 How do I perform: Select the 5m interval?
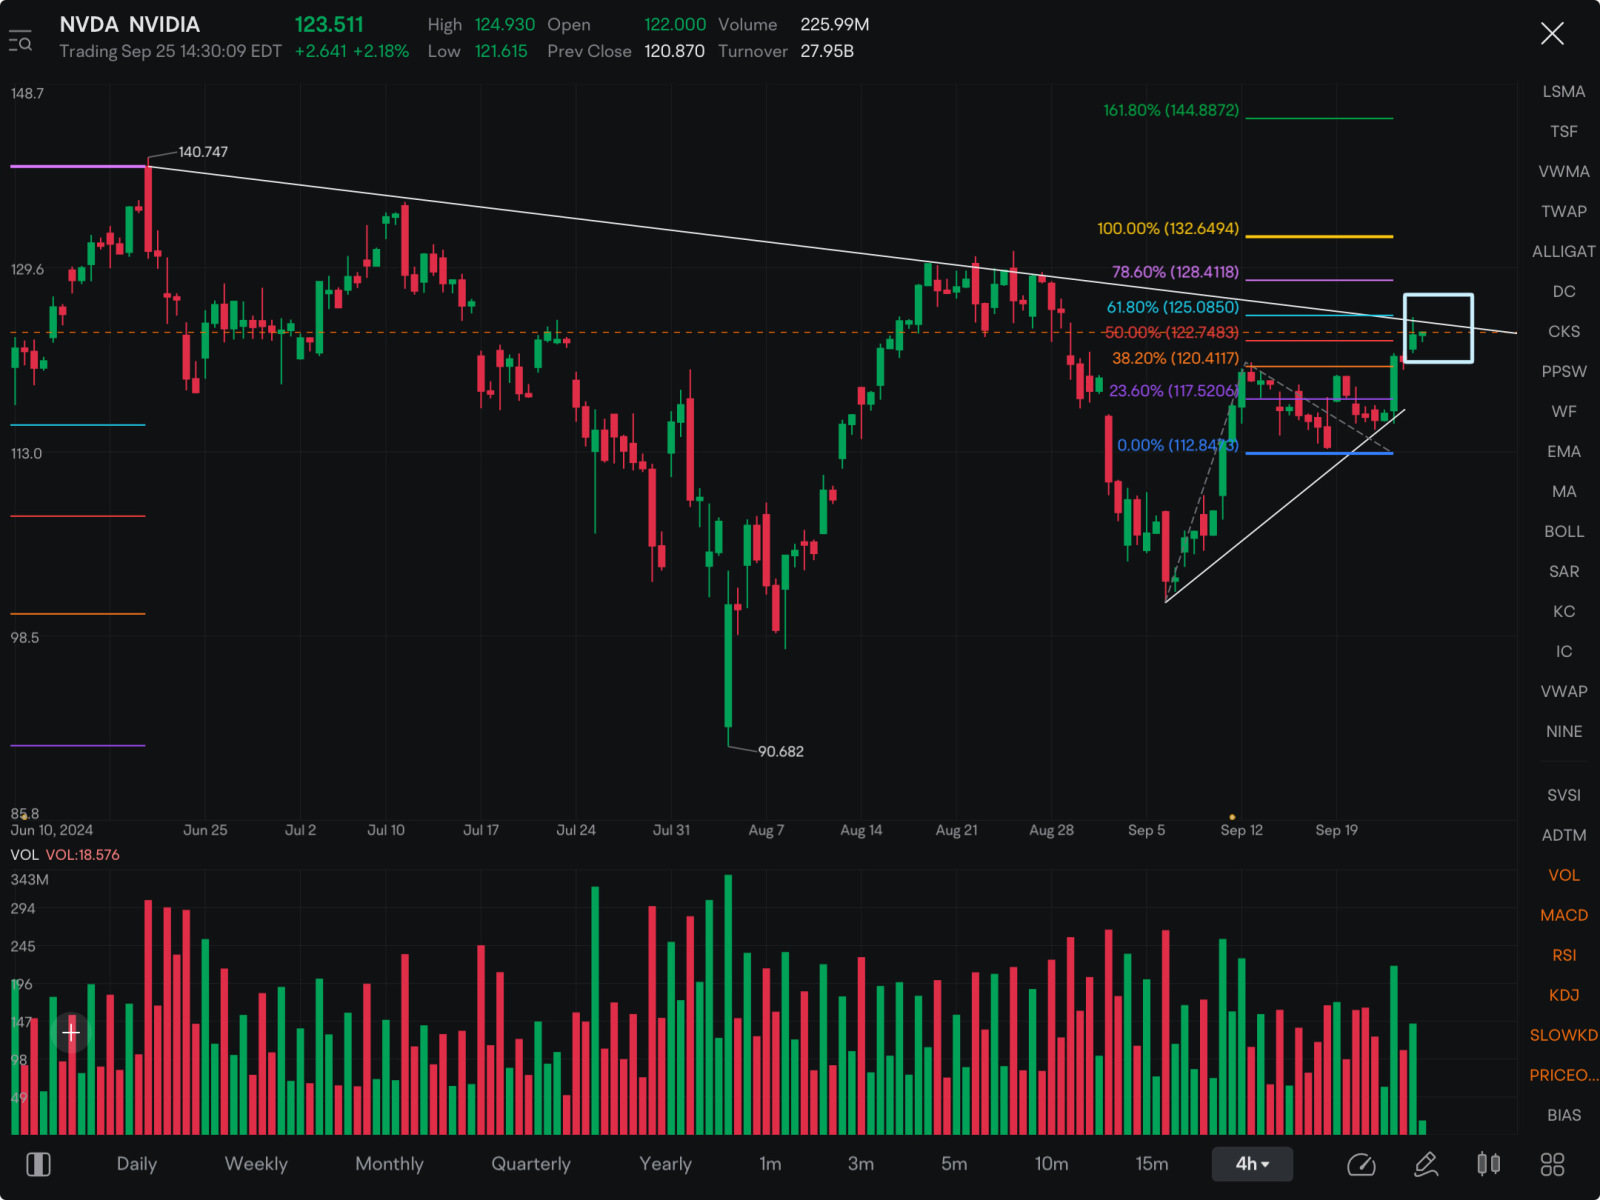[954, 1164]
